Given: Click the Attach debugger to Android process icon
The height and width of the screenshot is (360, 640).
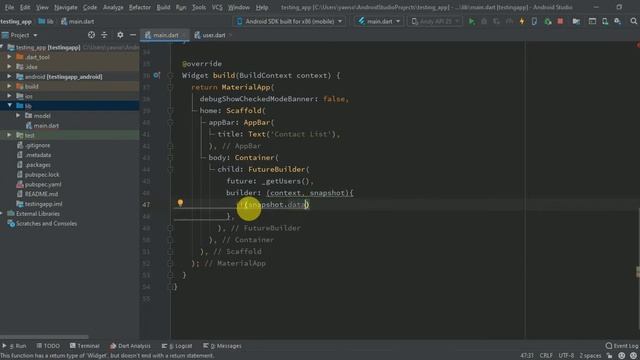Looking at the screenshot, I should click(x=548, y=21).
